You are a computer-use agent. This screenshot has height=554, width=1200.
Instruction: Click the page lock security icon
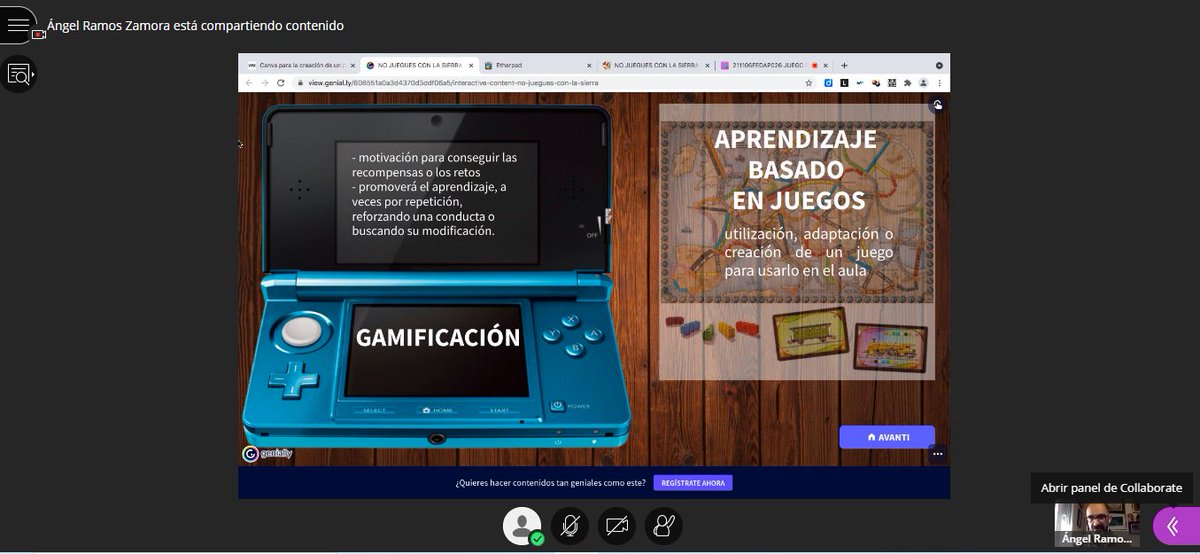click(300, 83)
